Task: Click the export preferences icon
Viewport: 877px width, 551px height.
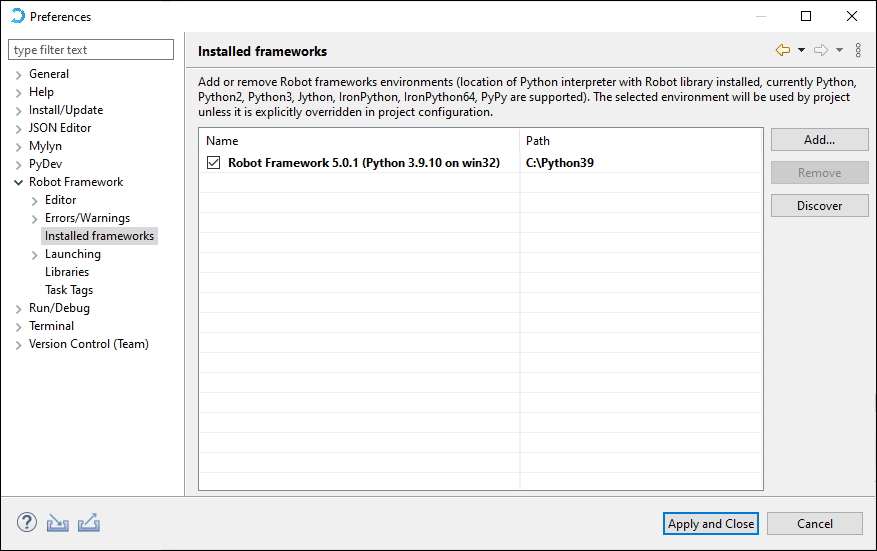Action: [89, 522]
